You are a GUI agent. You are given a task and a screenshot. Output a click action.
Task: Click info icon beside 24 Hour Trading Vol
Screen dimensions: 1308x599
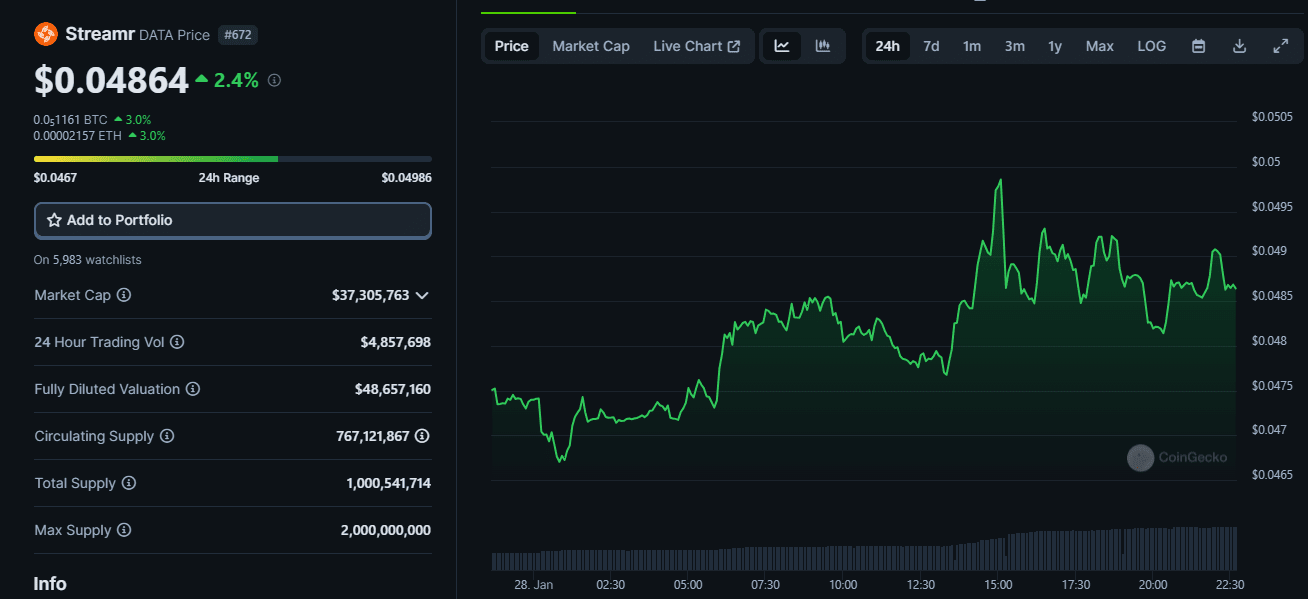(177, 342)
